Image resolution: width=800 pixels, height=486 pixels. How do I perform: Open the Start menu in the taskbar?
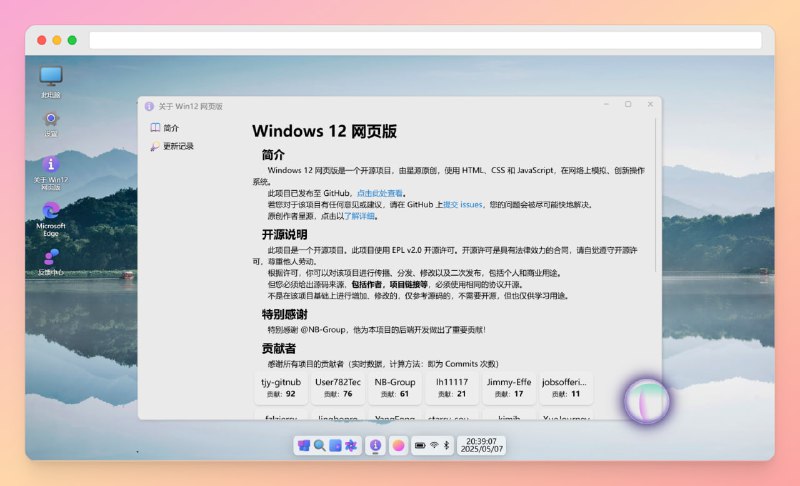click(x=304, y=446)
